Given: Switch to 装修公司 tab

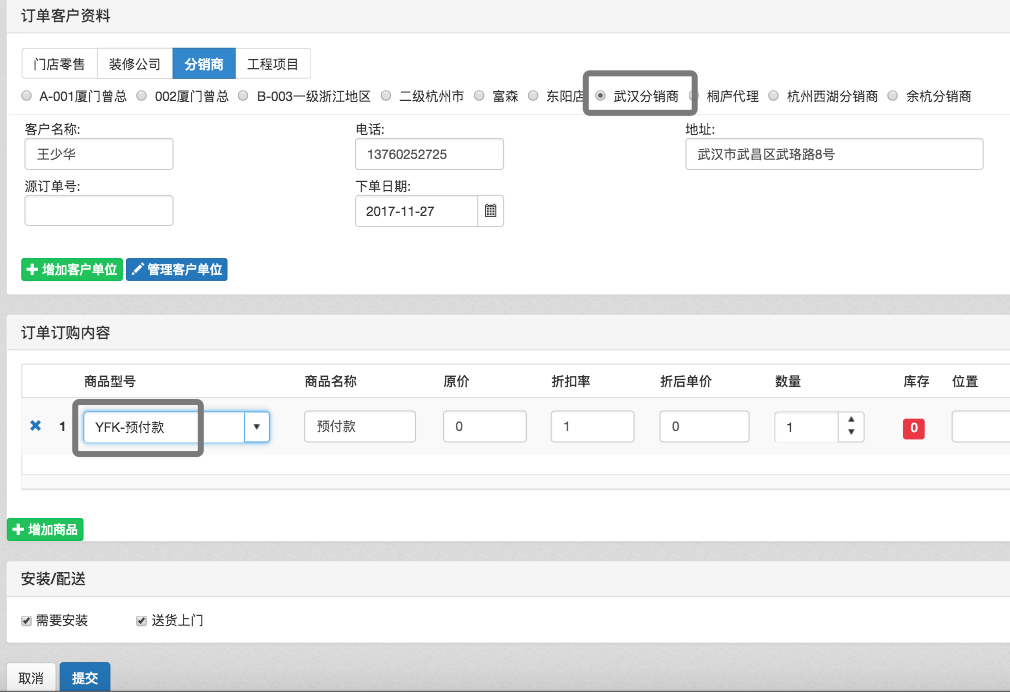Looking at the screenshot, I should 135,64.
